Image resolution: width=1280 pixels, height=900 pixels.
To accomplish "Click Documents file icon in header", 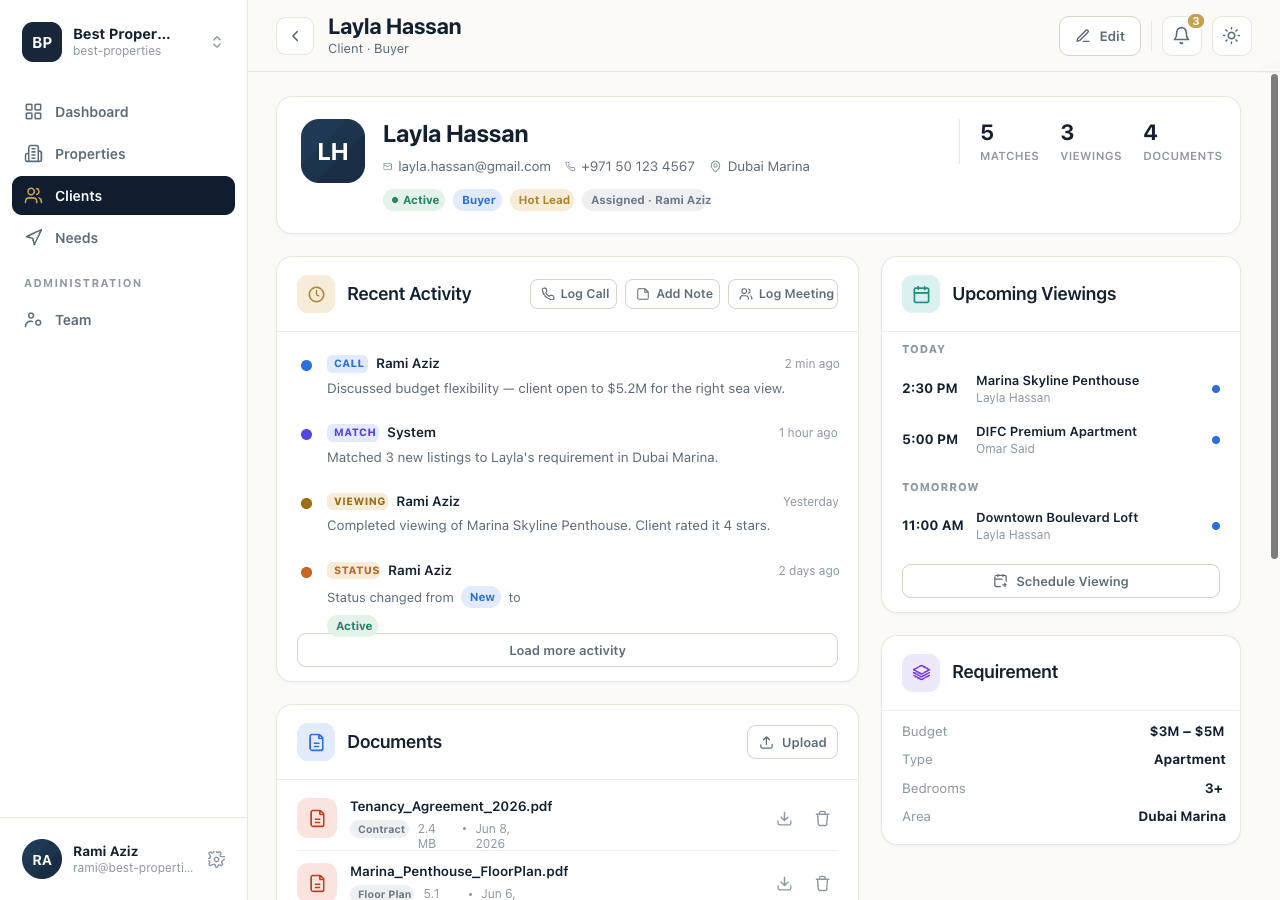I will [316, 742].
